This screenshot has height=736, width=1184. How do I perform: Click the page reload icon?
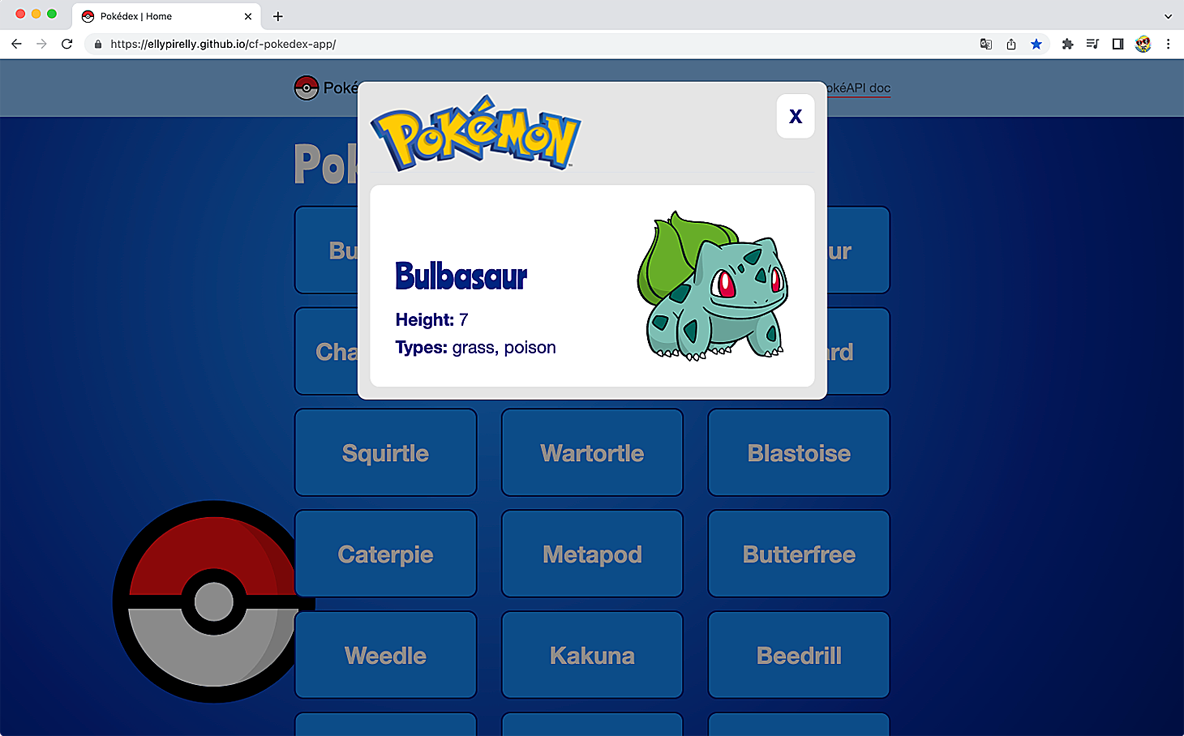tap(66, 44)
